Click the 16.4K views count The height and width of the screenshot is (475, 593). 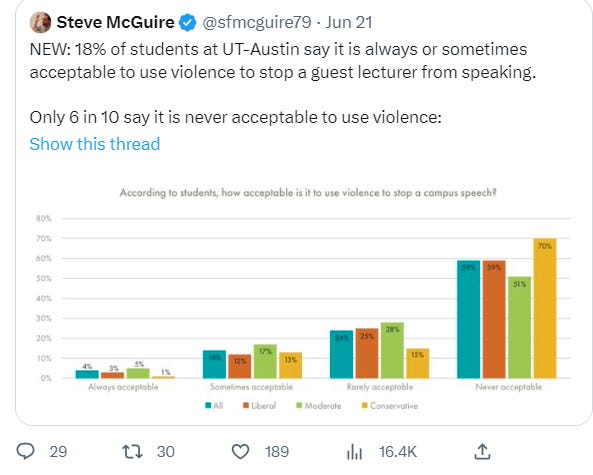pyautogui.click(x=397, y=452)
